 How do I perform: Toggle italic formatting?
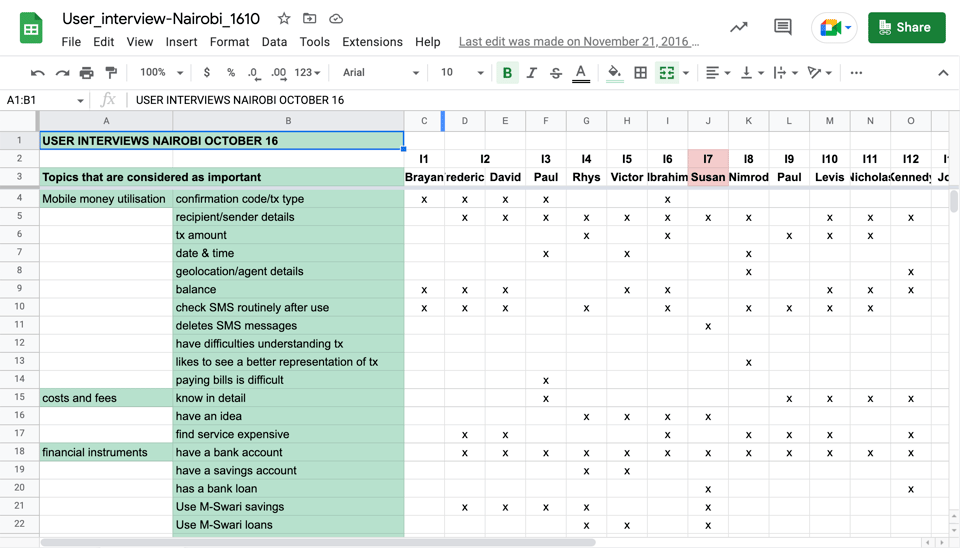531,73
